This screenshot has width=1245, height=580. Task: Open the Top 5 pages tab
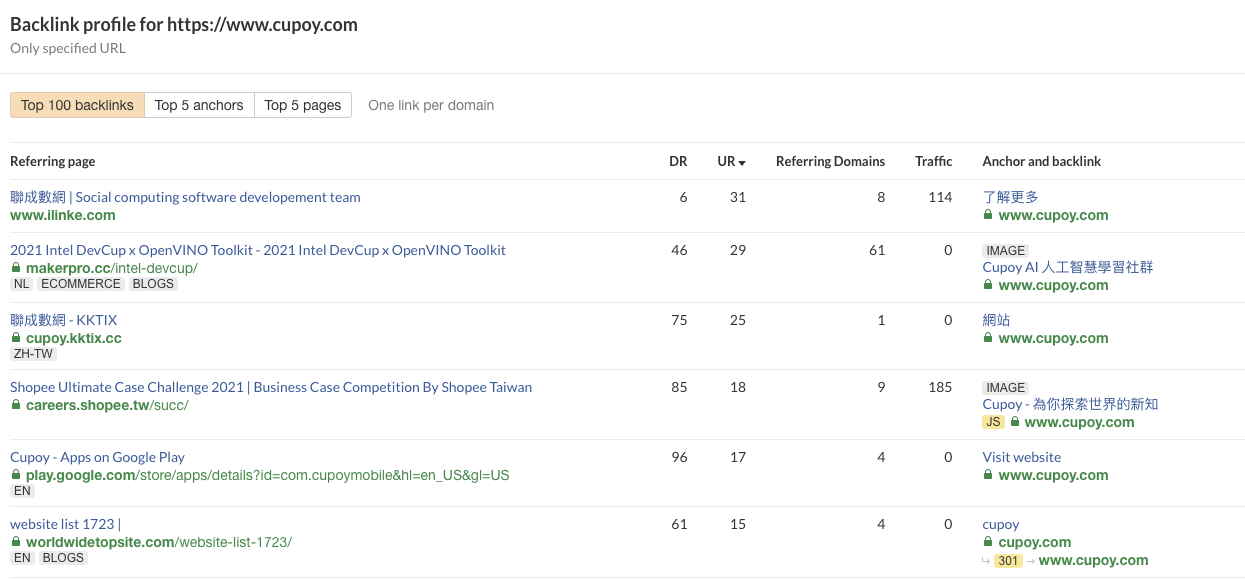[x=303, y=105]
